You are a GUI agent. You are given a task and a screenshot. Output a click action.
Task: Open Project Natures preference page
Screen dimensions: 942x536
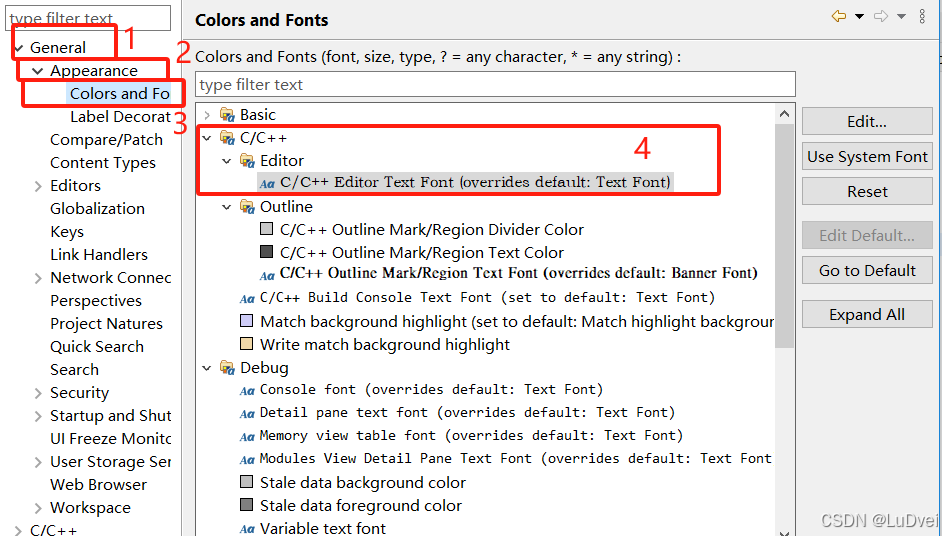(x=106, y=324)
